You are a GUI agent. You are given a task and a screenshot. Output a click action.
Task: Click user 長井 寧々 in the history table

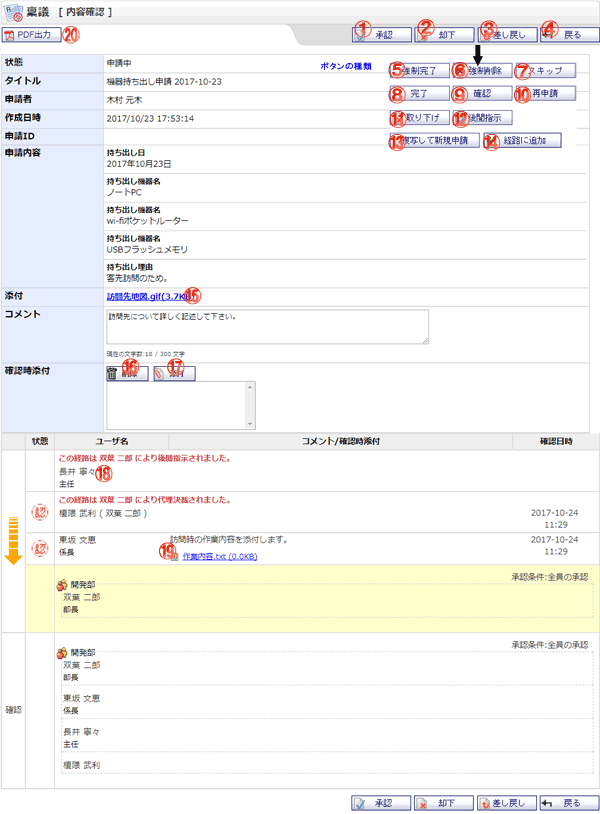click(77, 472)
